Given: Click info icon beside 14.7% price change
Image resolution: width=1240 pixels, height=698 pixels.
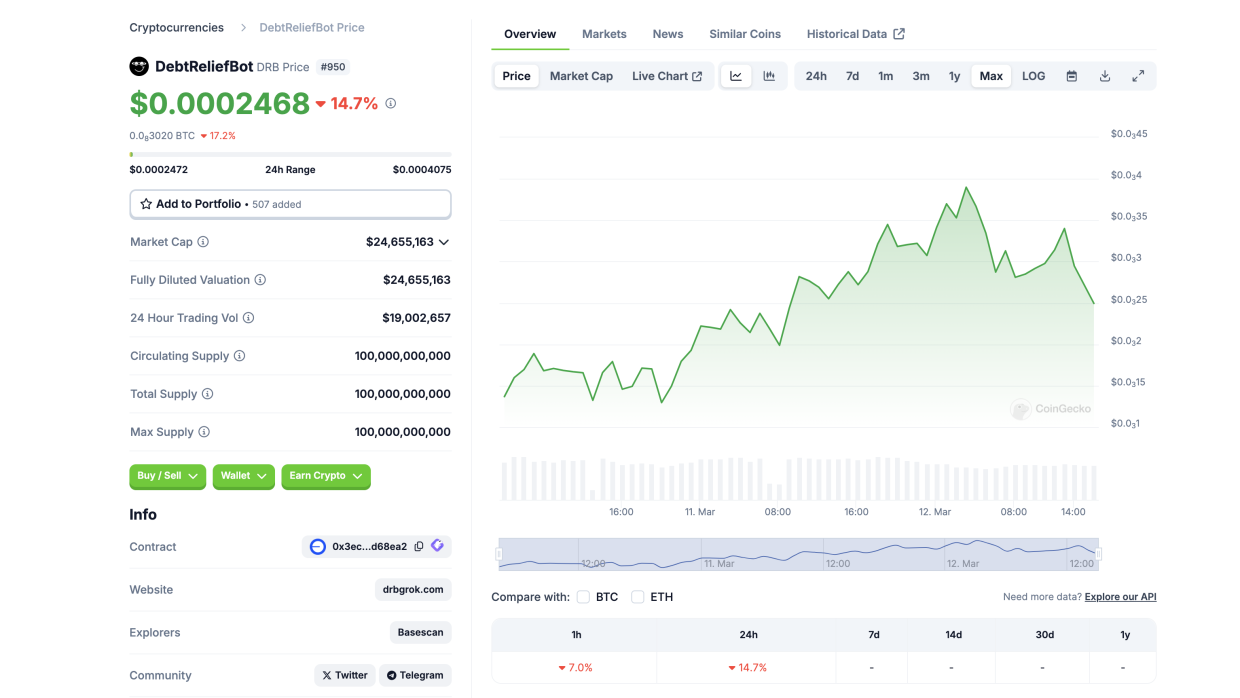Looking at the screenshot, I should coord(391,103).
